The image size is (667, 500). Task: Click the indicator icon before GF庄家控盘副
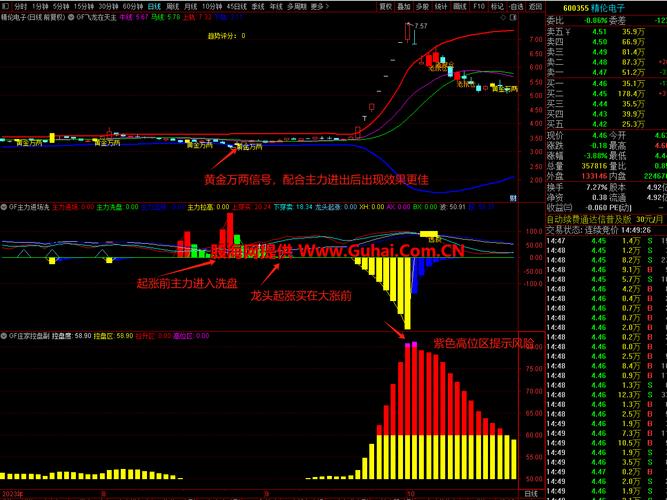coord(3,336)
